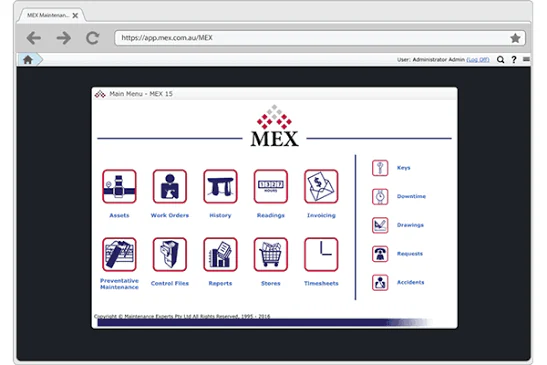Click the Downtime watch icon

pyautogui.click(x=380, y=196)
